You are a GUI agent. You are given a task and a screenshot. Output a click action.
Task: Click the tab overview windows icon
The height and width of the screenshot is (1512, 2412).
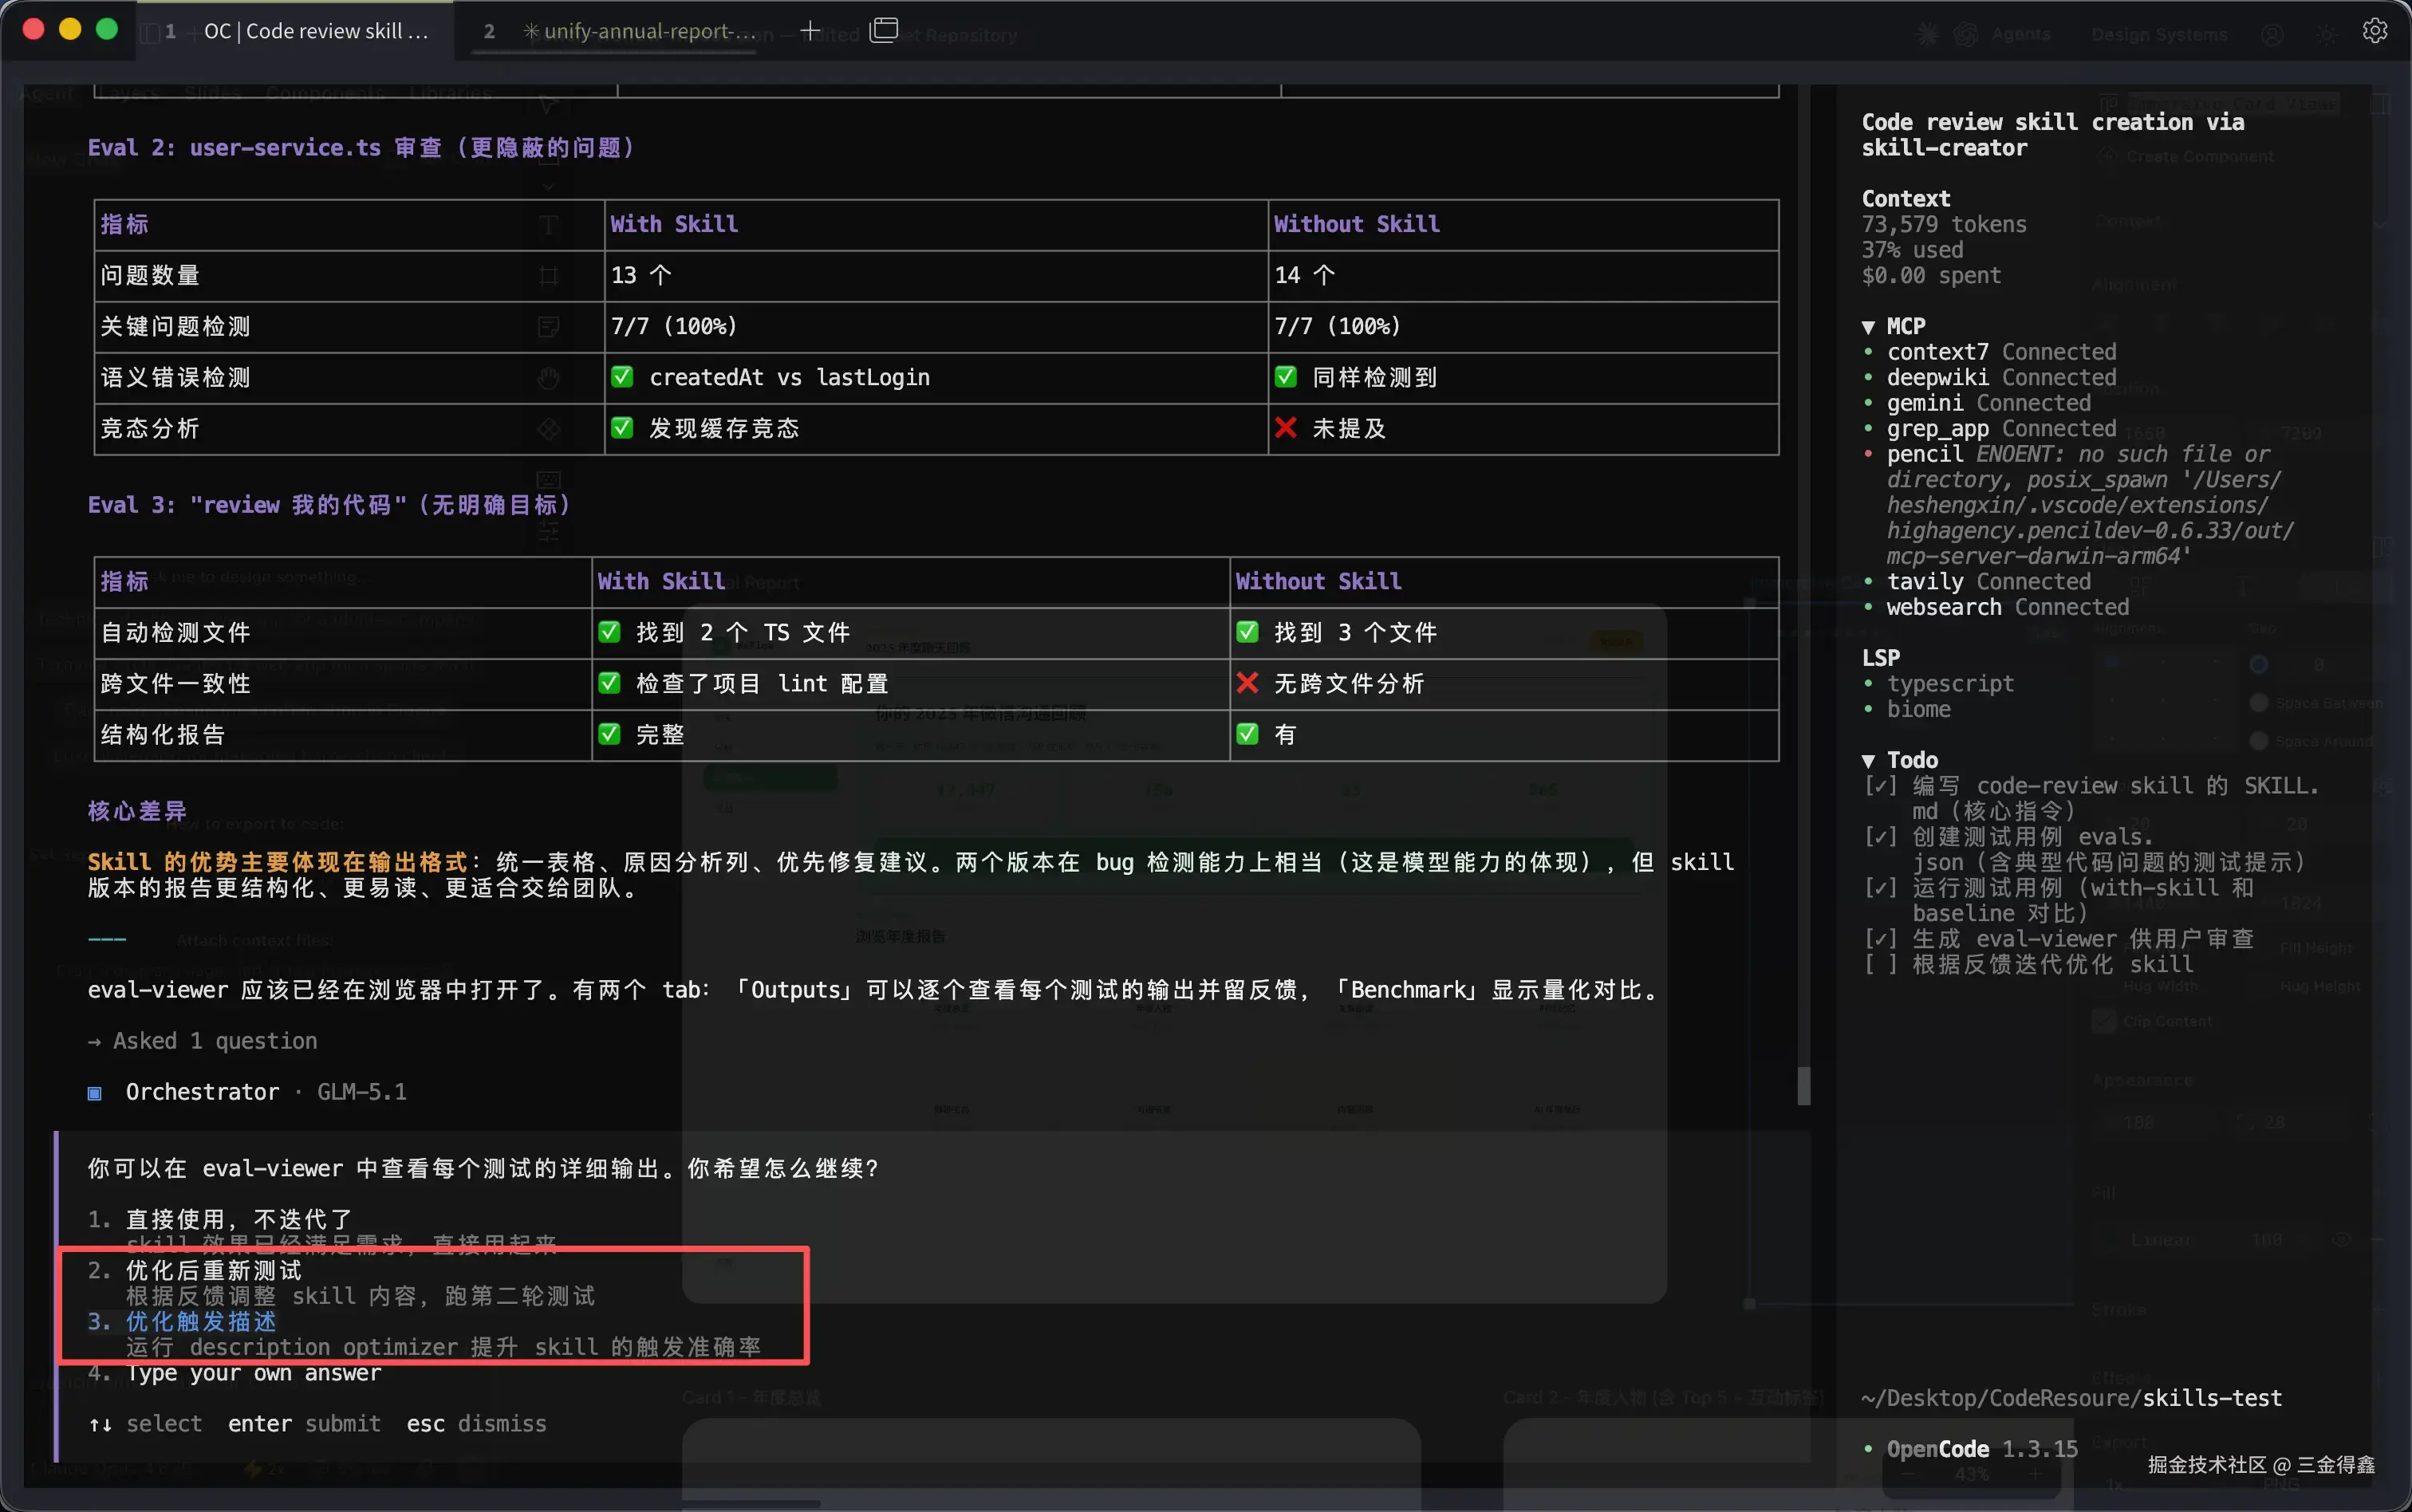[884, 30]
